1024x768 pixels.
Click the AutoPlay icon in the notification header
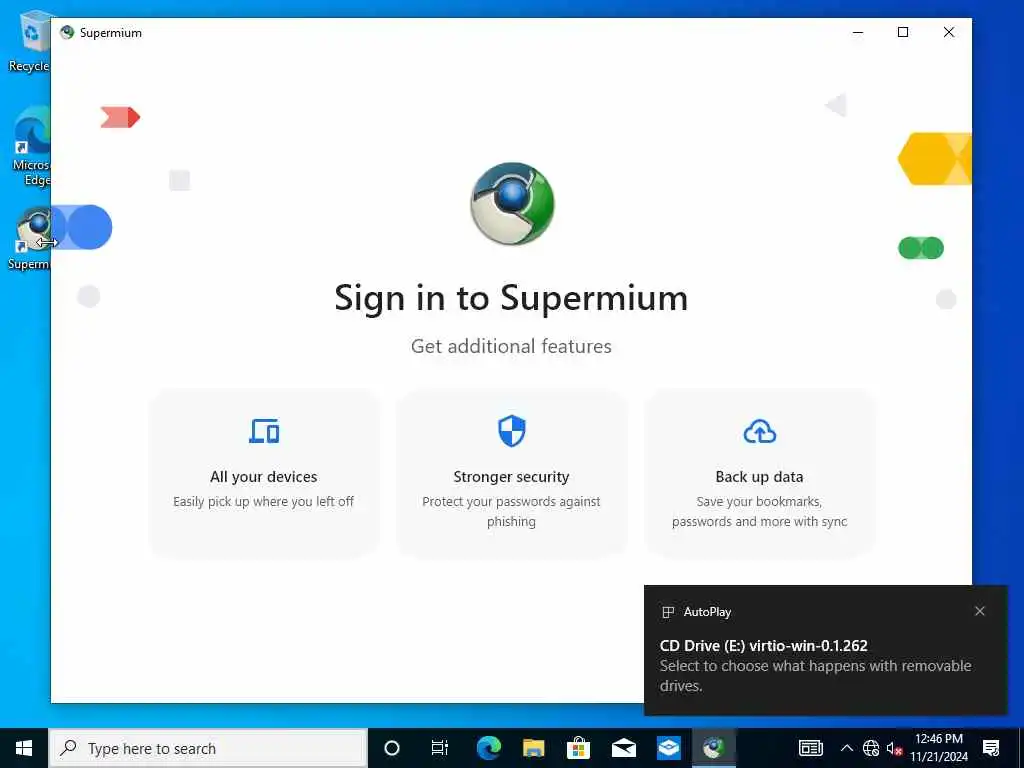pos(667,612)
